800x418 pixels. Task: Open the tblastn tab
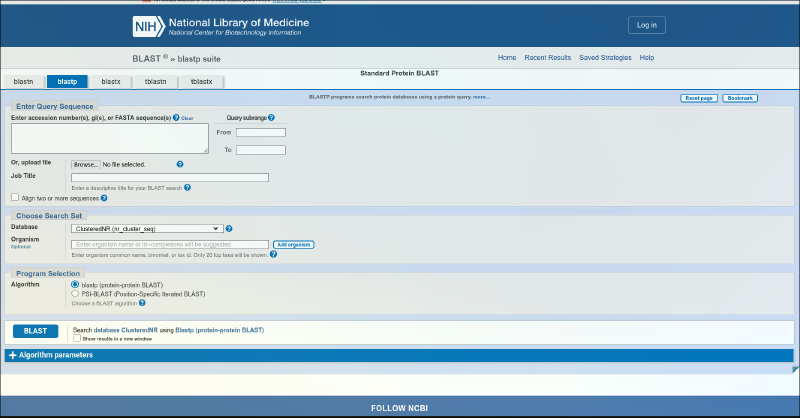click(x=156, y=82)
